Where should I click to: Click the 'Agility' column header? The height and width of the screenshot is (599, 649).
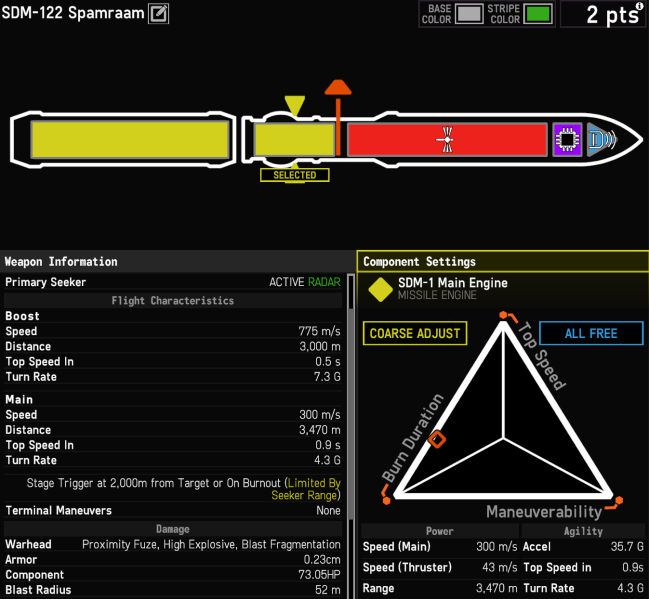[x=583, y=531]
